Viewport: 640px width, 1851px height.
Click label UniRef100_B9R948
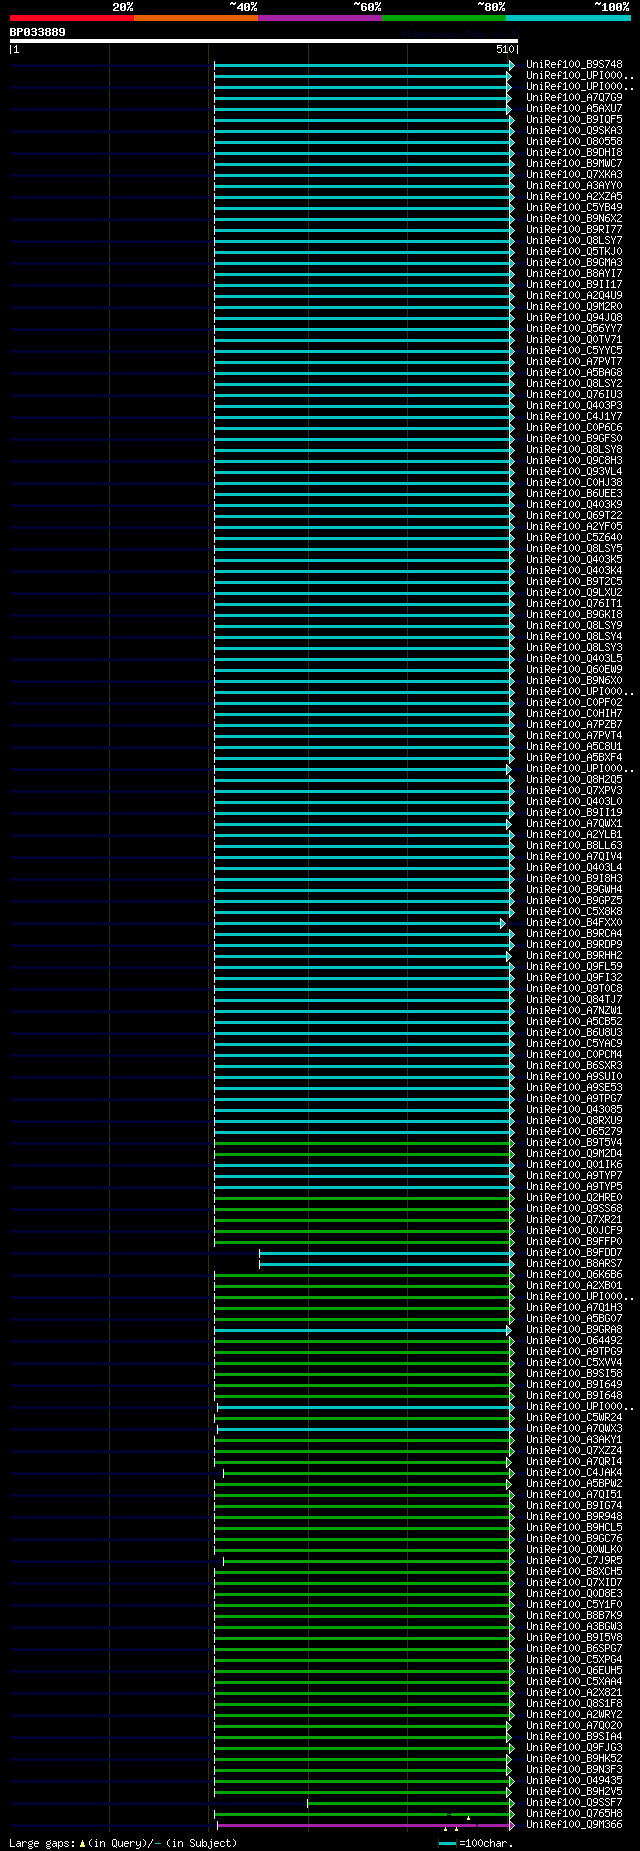[574, 1517]
